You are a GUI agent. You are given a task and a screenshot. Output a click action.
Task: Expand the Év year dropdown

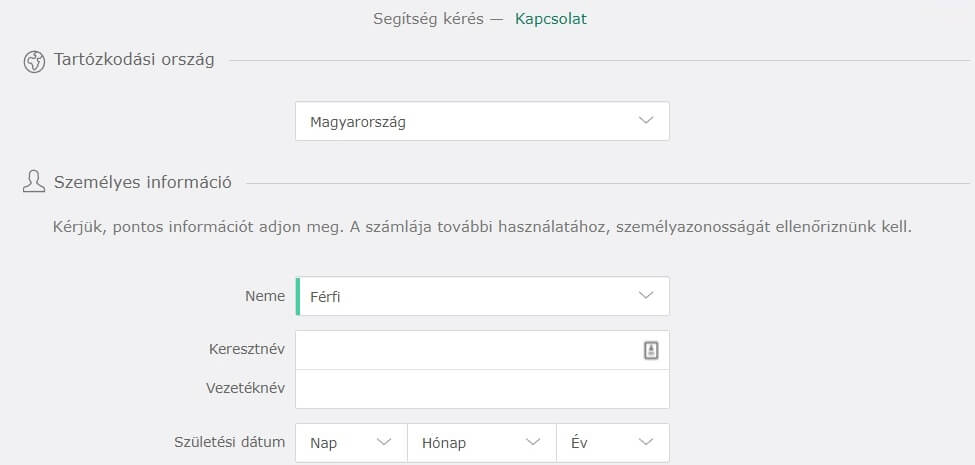coord(613,443)
